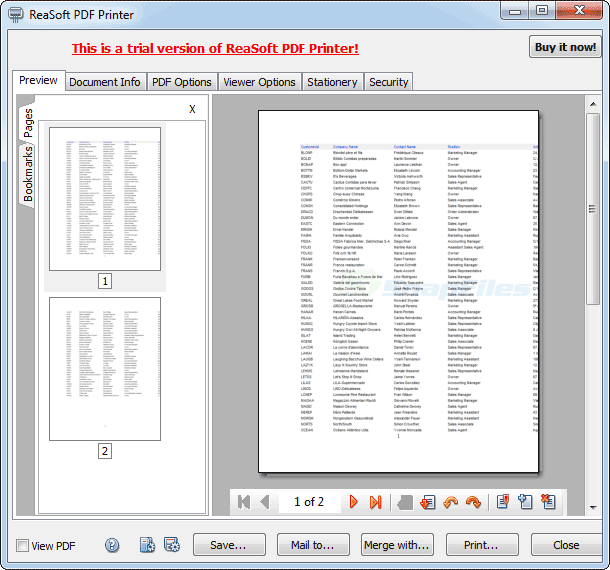Click the ReaSoft PDF Printer title icon
The image size is (610, 570).
pos(16,15)
